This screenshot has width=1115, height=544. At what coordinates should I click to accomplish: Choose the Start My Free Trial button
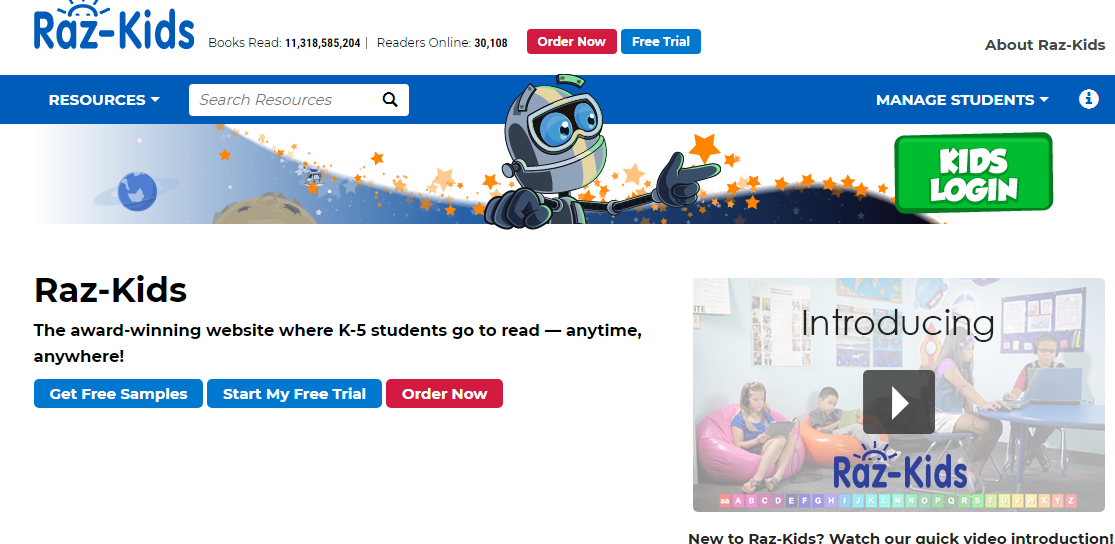coord(294,394)
